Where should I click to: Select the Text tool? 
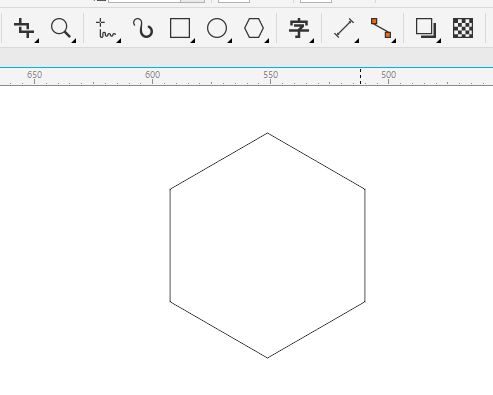tap(299, 28)
